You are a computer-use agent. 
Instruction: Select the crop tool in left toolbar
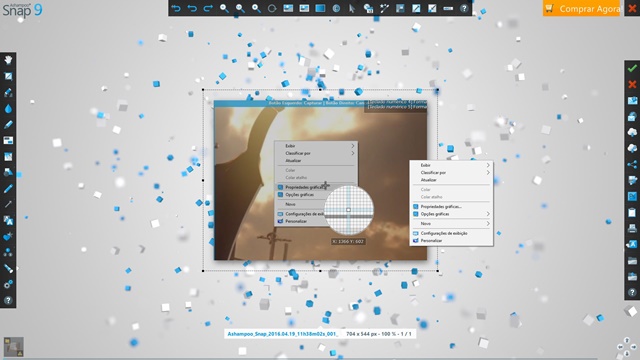(8, 76)
